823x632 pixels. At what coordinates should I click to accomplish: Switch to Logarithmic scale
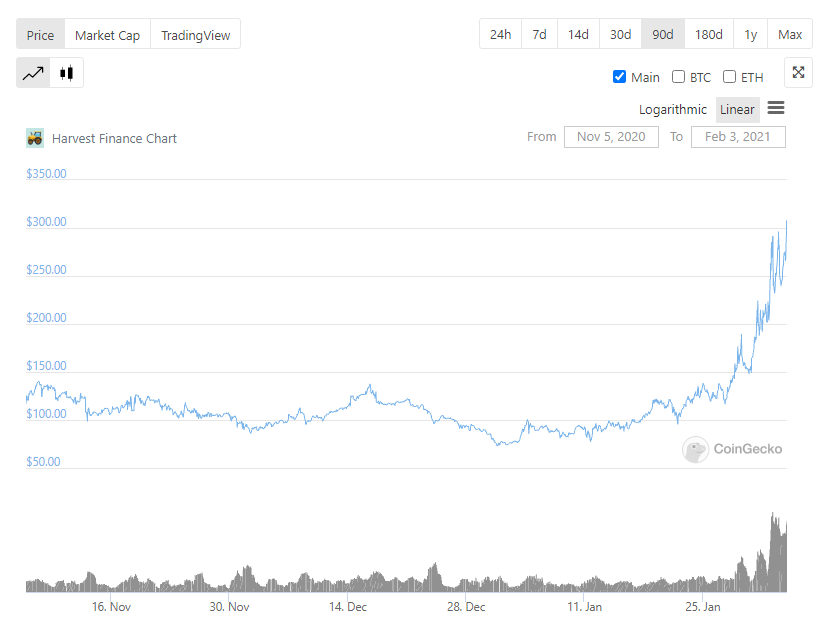673,109
